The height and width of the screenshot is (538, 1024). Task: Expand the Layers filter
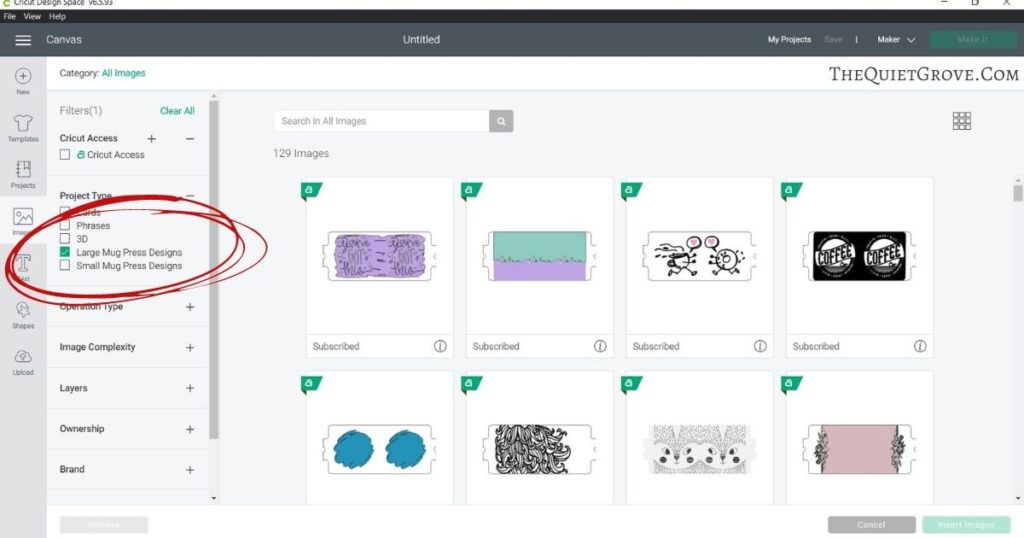[190, 388]
